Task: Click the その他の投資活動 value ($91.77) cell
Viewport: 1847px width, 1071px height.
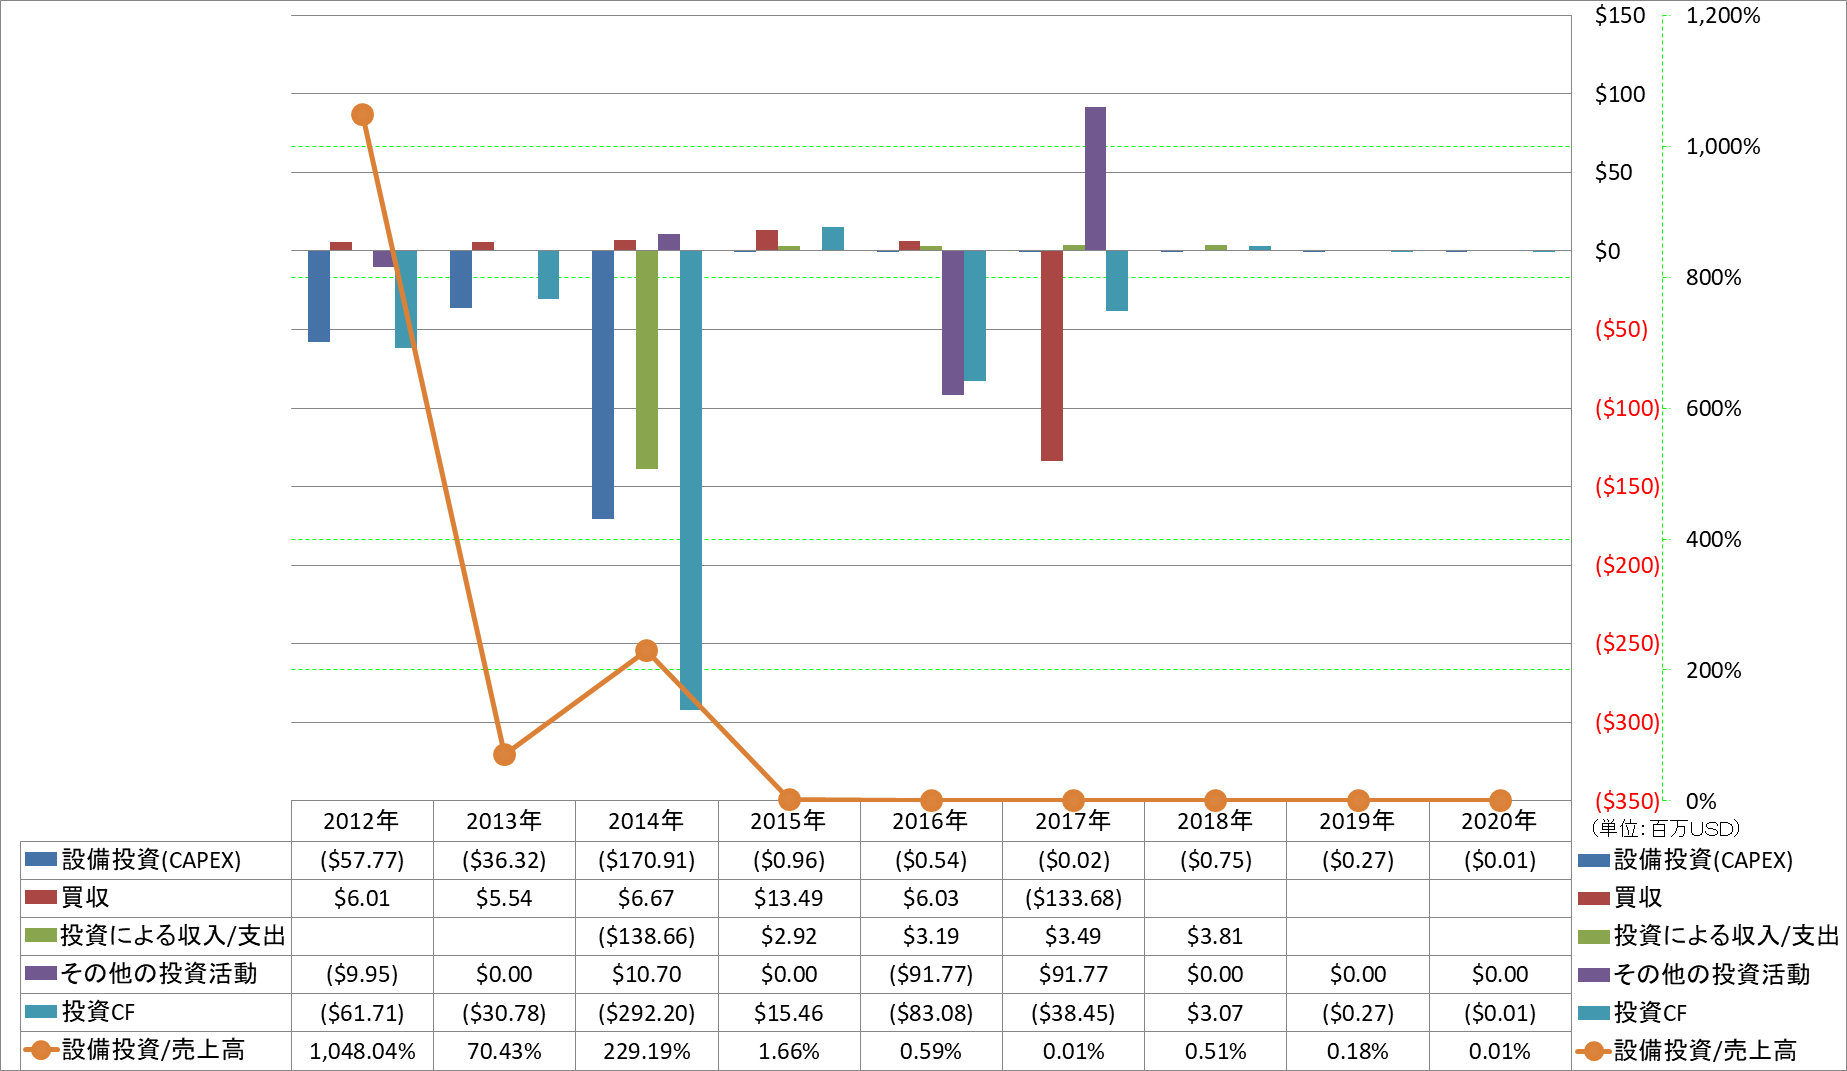Action: [931, 974]
